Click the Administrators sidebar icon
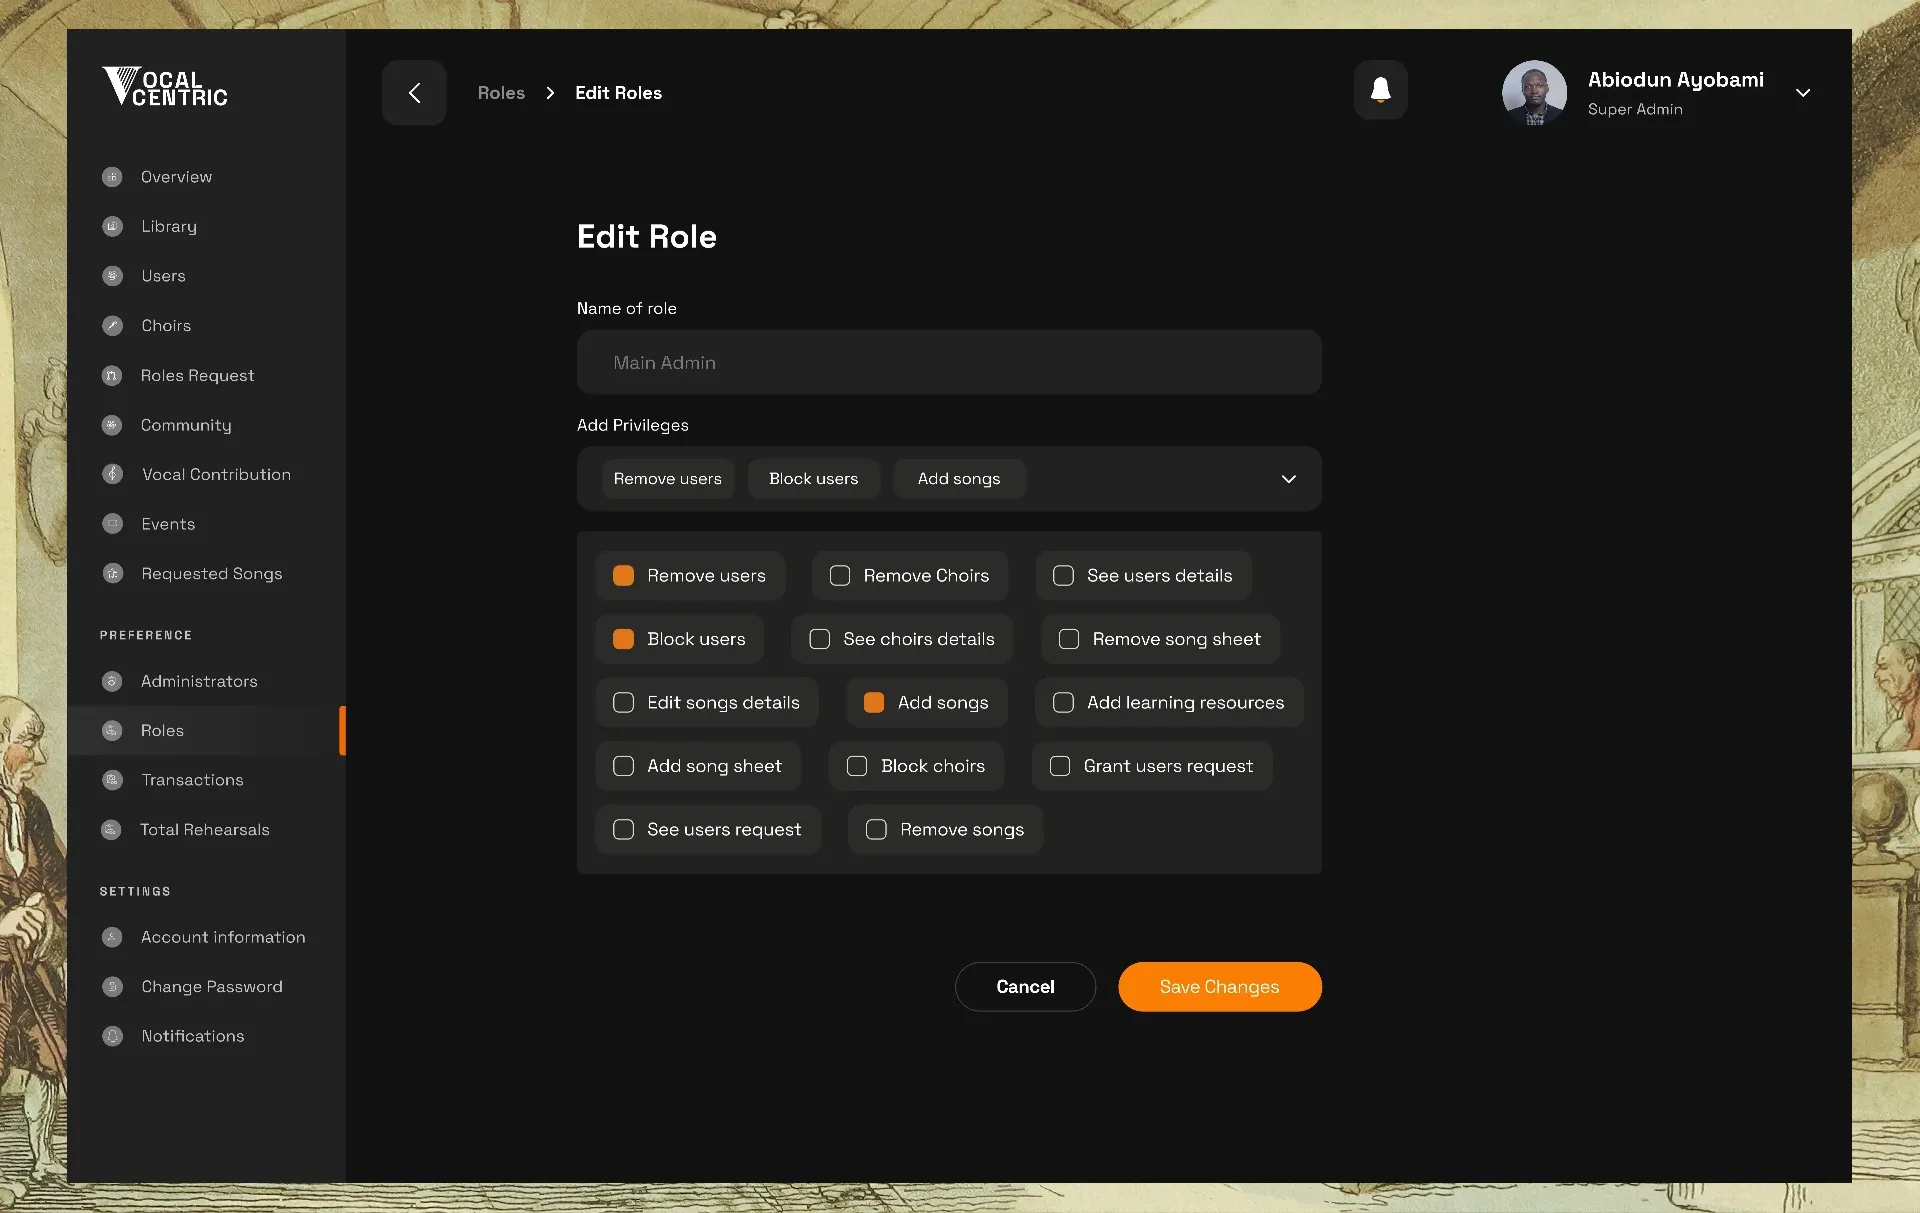The height and width of the screenshot is (1213, 1920). coord(112,681)
